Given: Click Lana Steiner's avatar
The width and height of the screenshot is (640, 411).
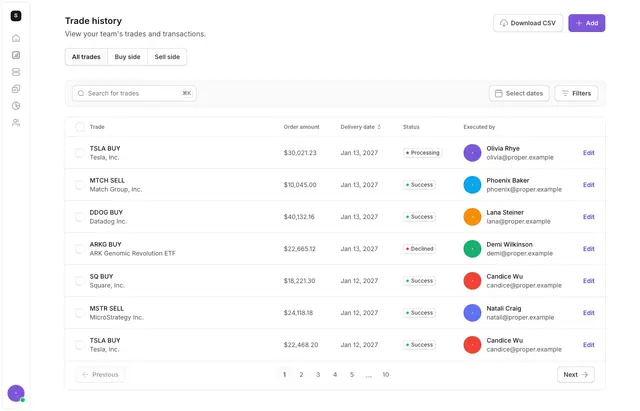Looking at the screenshot, I should [472, 217].
